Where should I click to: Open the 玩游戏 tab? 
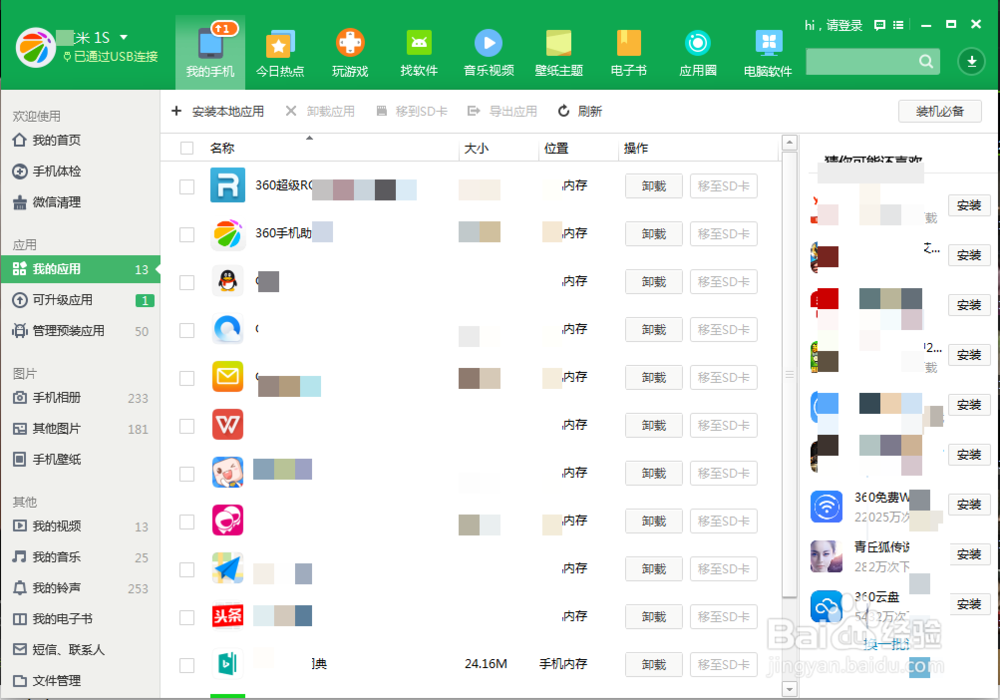350,52
